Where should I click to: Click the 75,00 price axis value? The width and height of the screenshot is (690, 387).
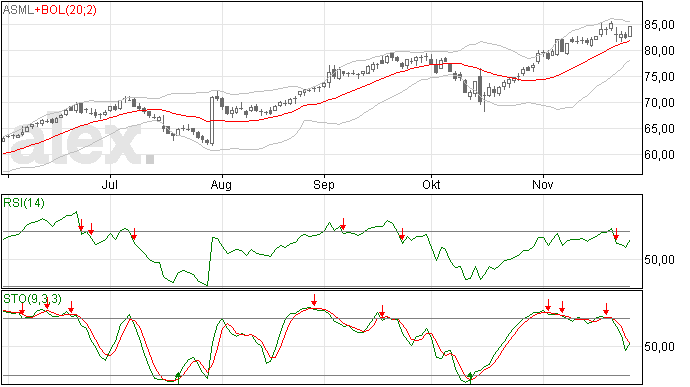point(659,77)
